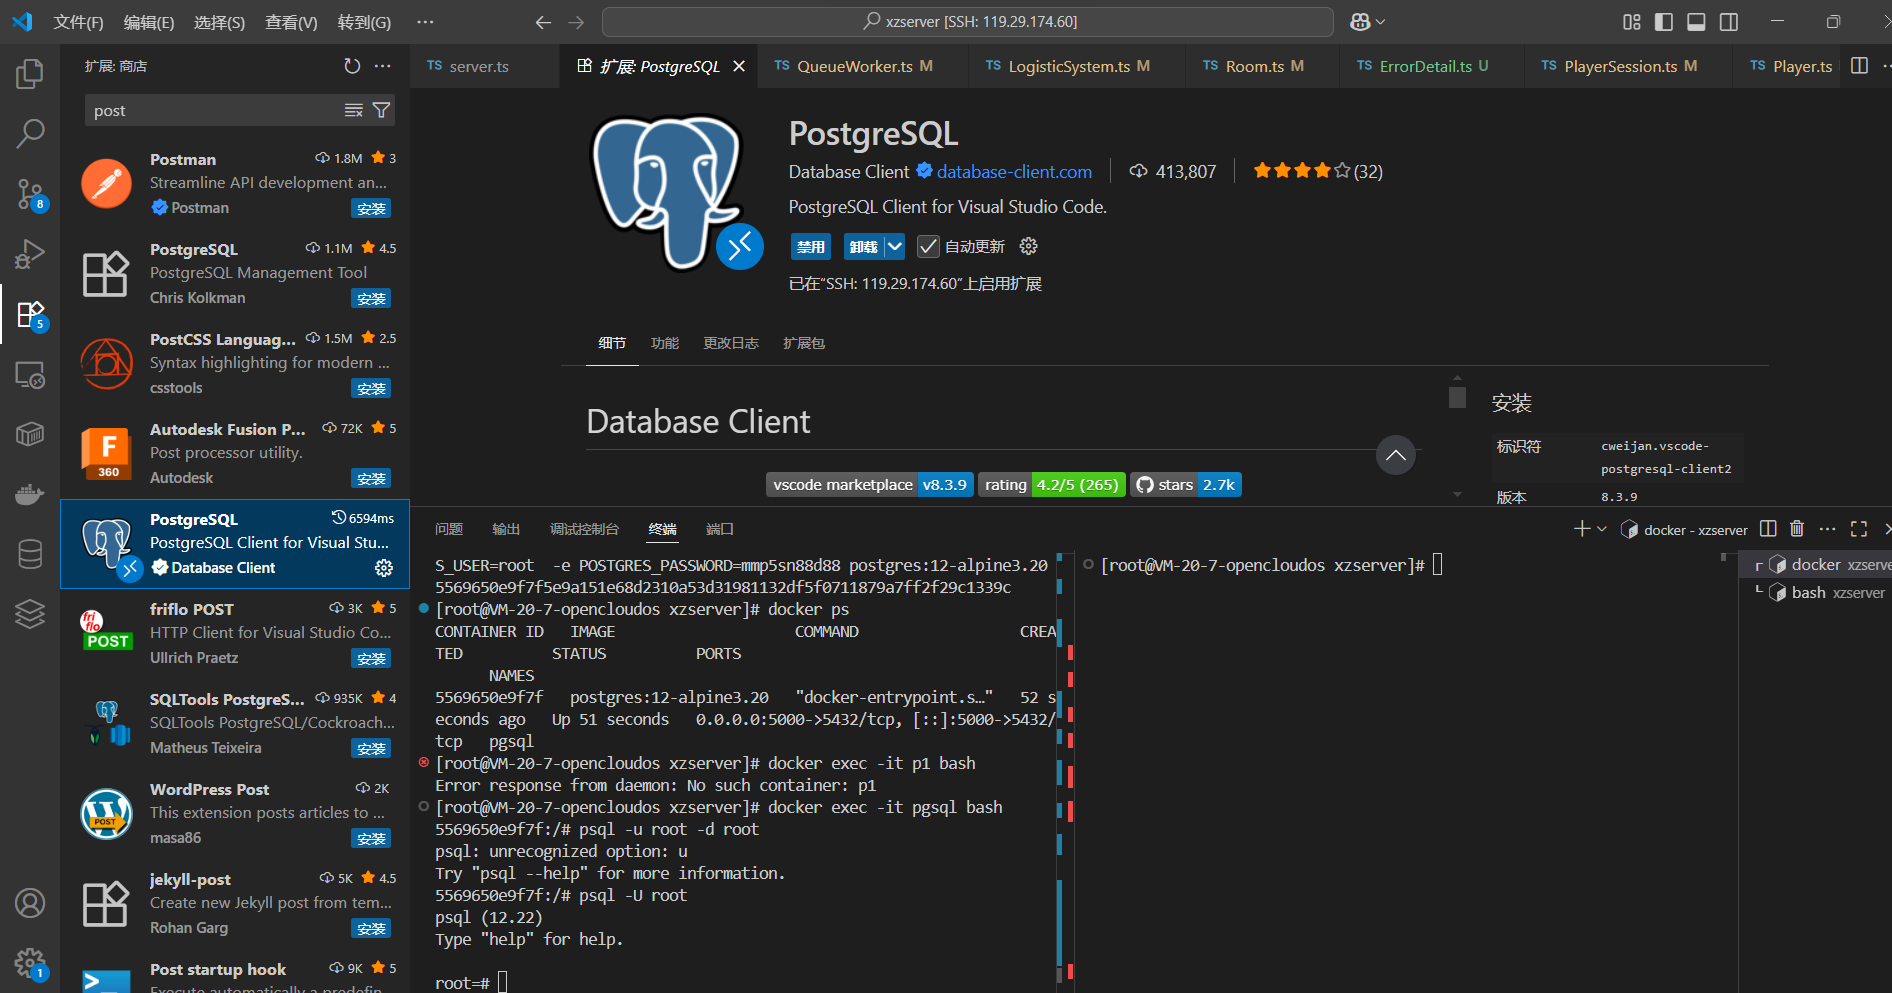
Task: Toggle the 自动更新 checkbox
Action: 928,247
